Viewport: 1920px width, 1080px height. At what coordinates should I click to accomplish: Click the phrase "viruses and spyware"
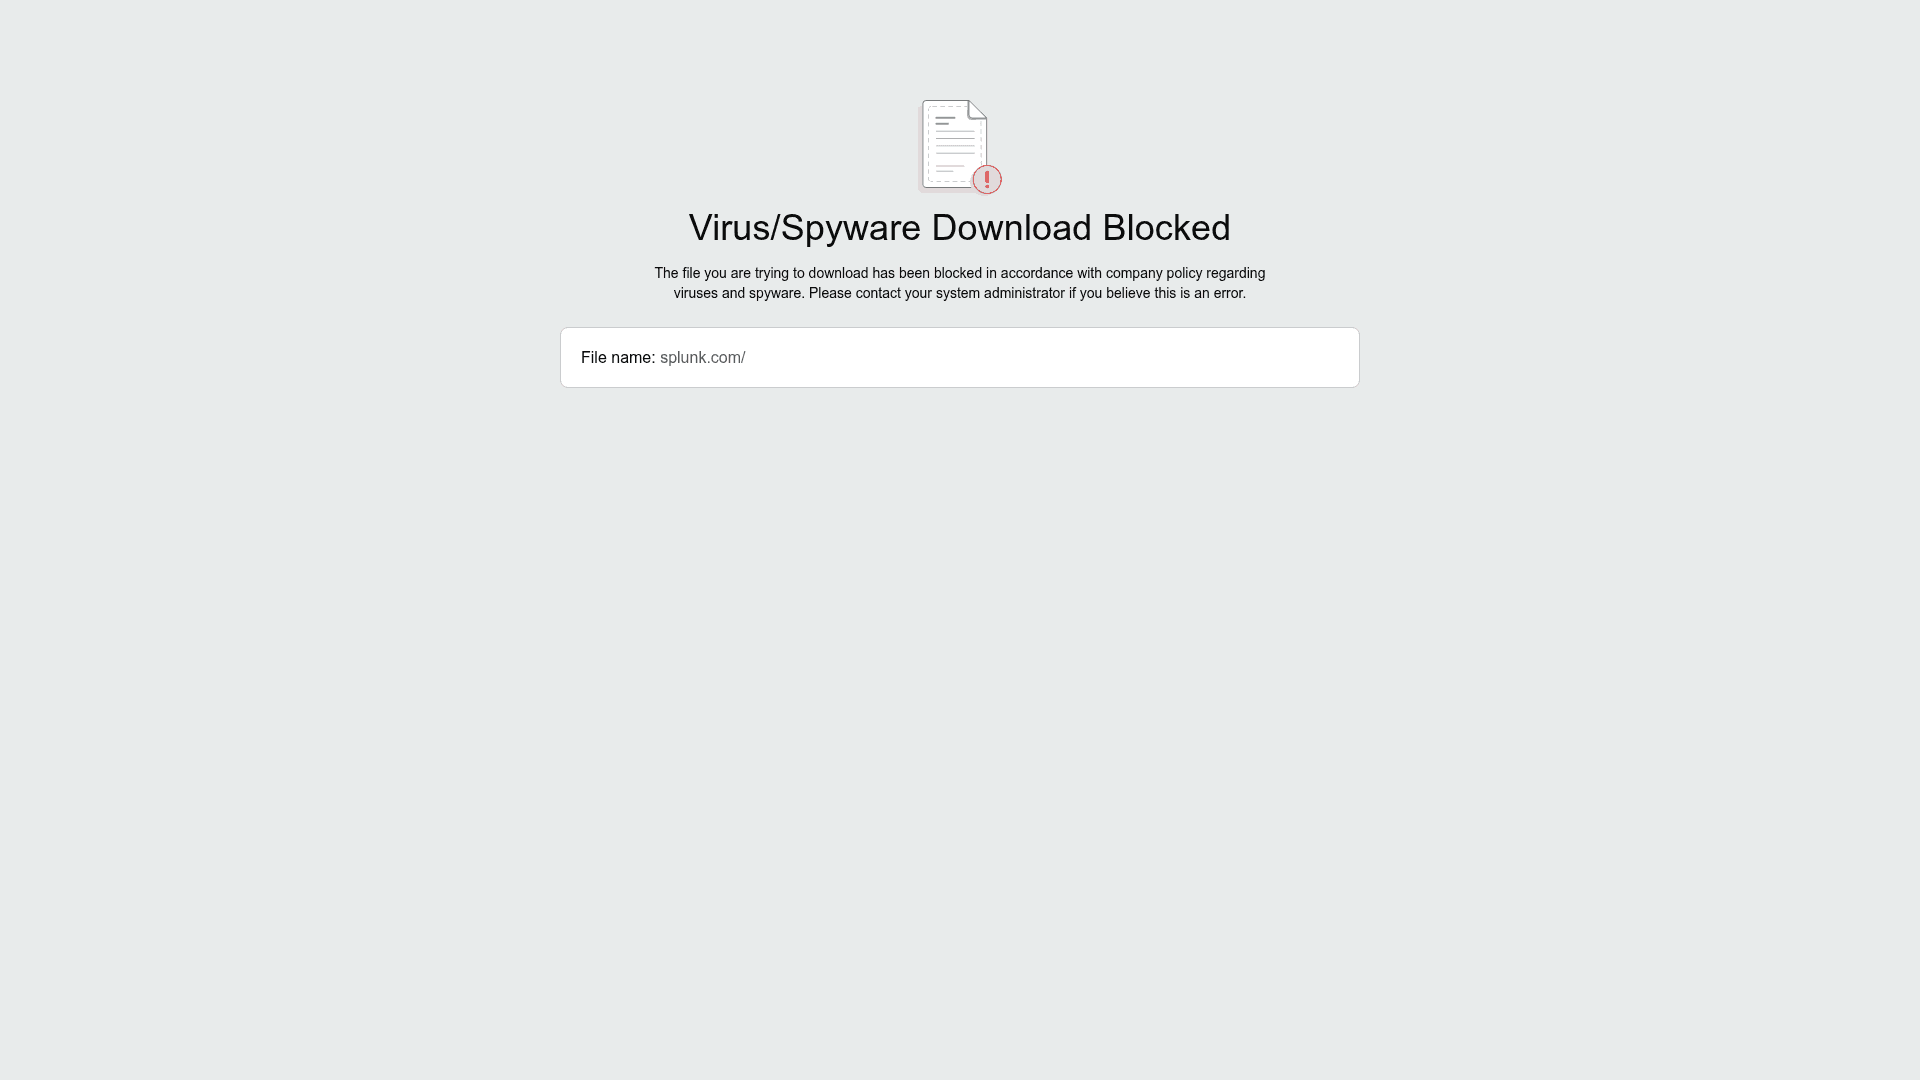(738, 293)
